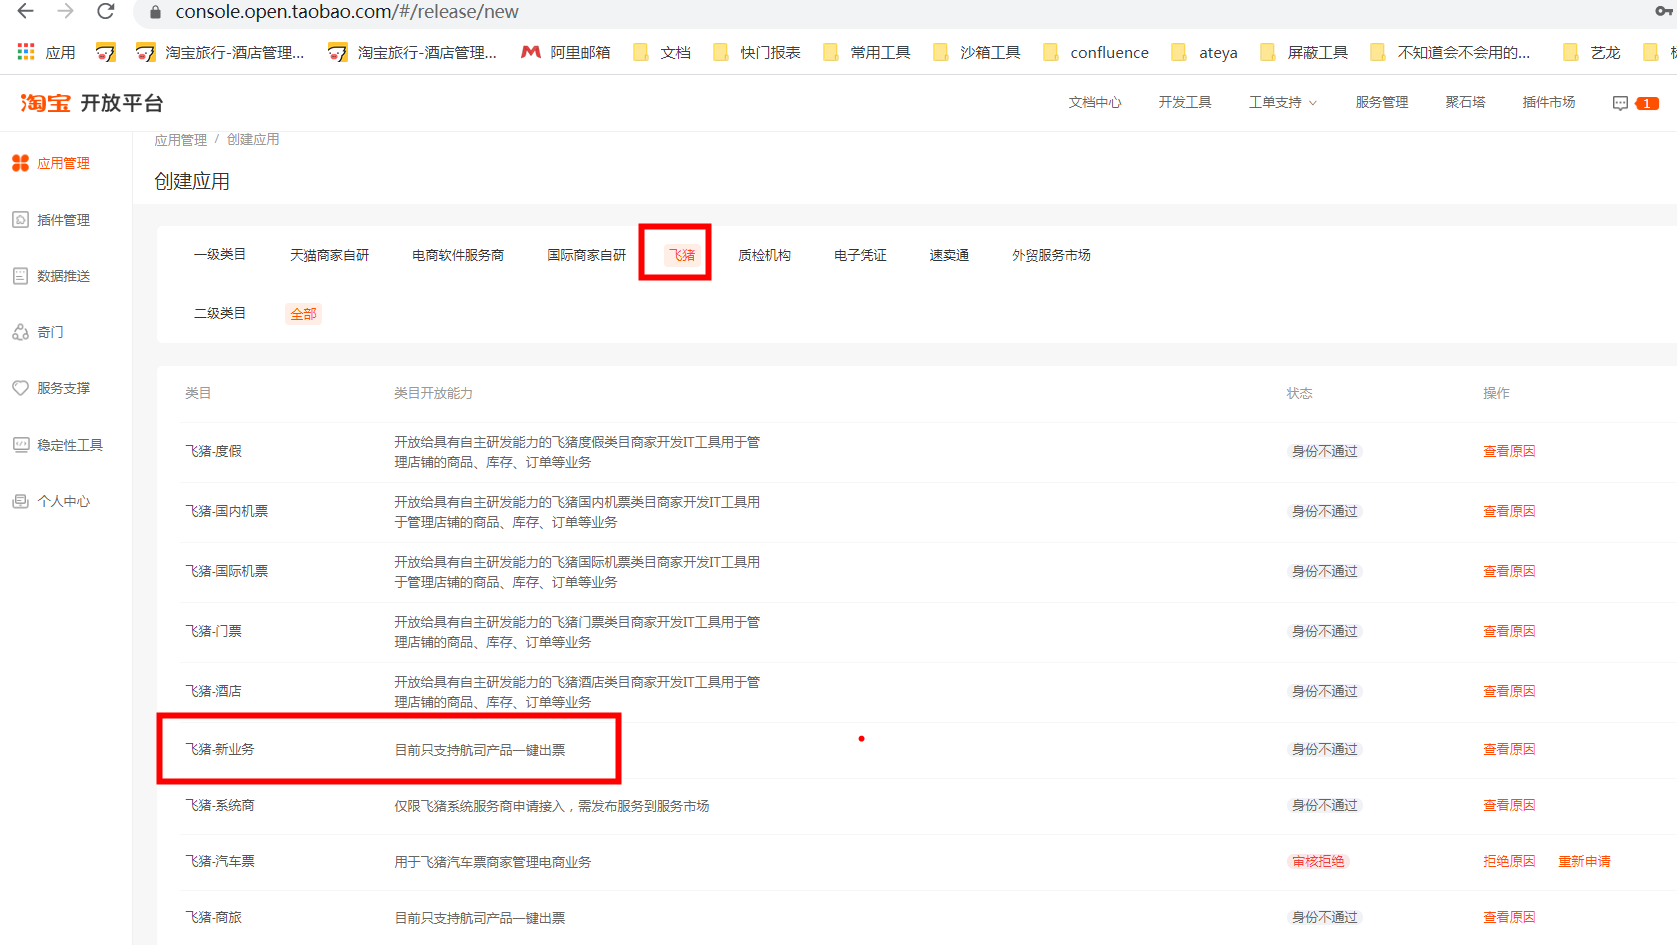Open the 艺龙 bookmark folder
The image size is (1677, 945).
click(1592, 52)
